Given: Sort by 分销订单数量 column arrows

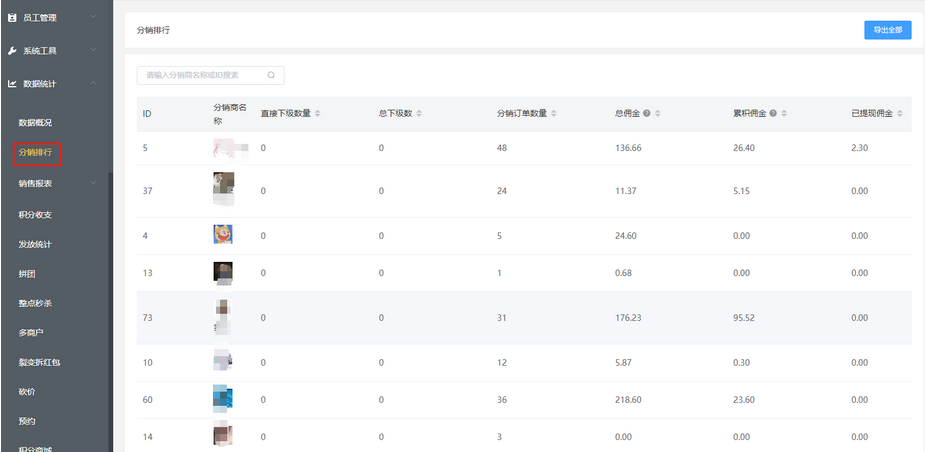Looking at the screenshot, I should pyautogui.click(x=554, y=113).
